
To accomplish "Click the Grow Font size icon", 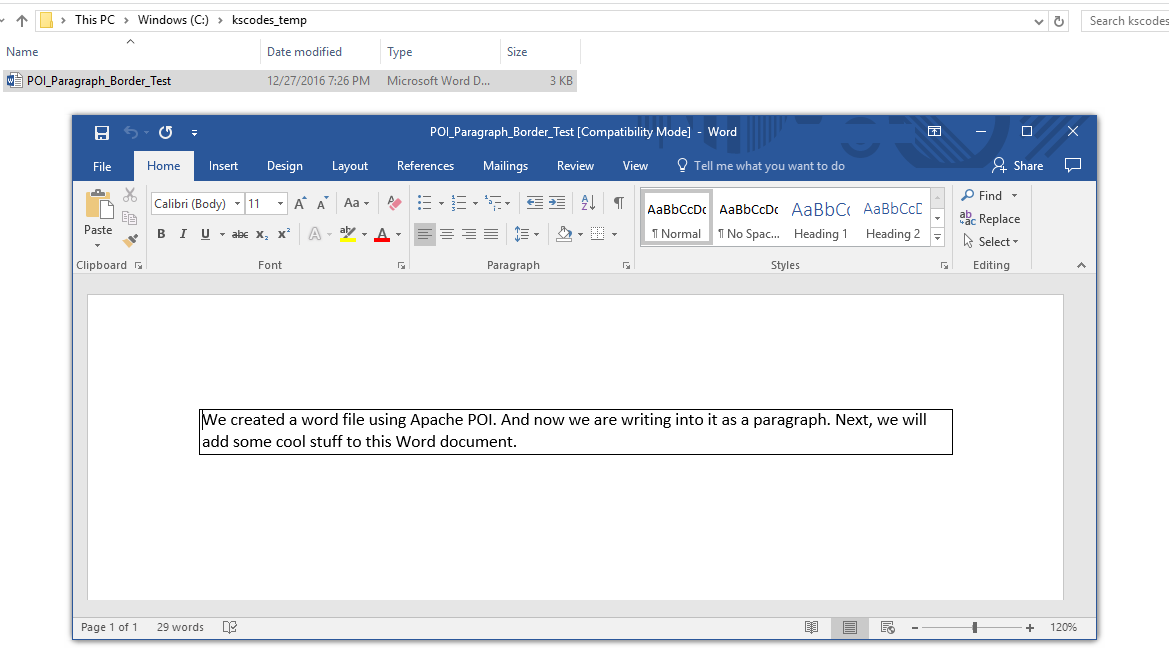I will coord(300,204).
